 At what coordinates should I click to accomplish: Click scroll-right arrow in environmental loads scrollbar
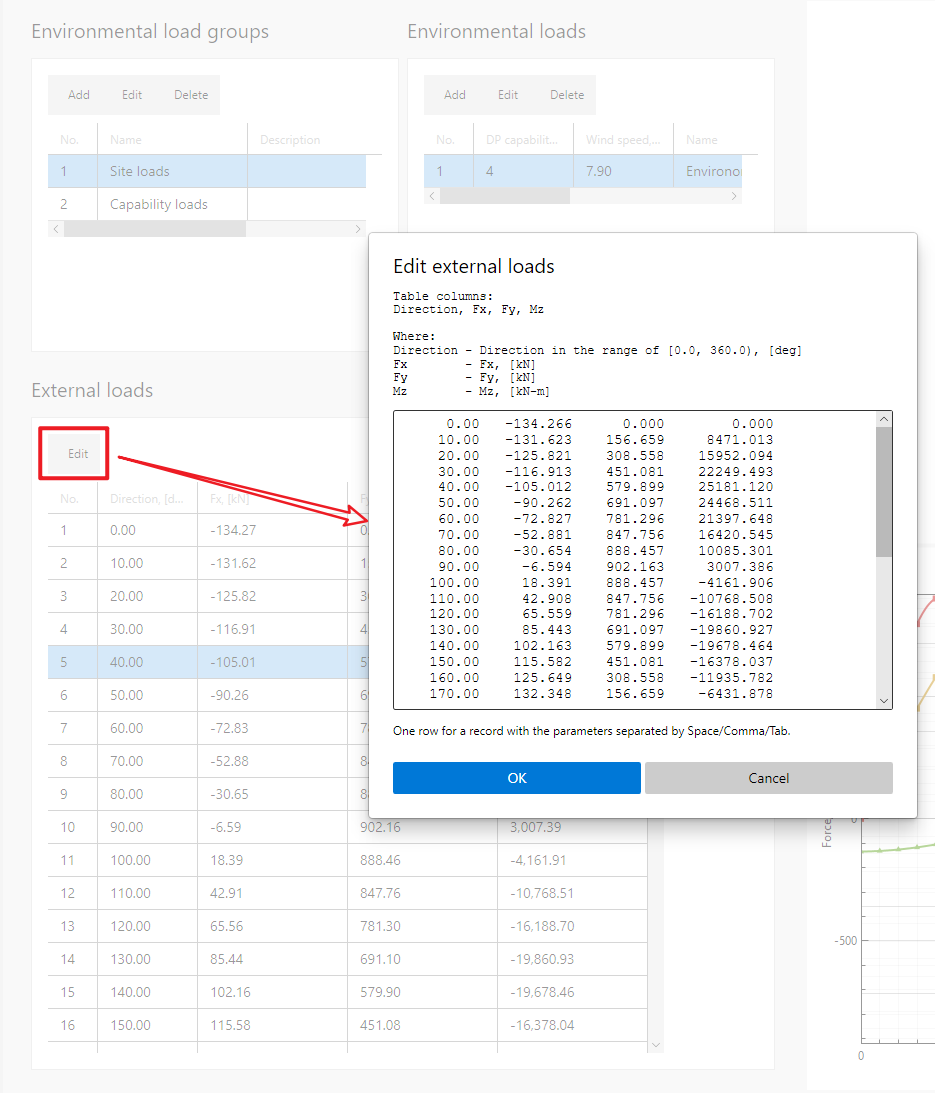[x=733, y=197]
